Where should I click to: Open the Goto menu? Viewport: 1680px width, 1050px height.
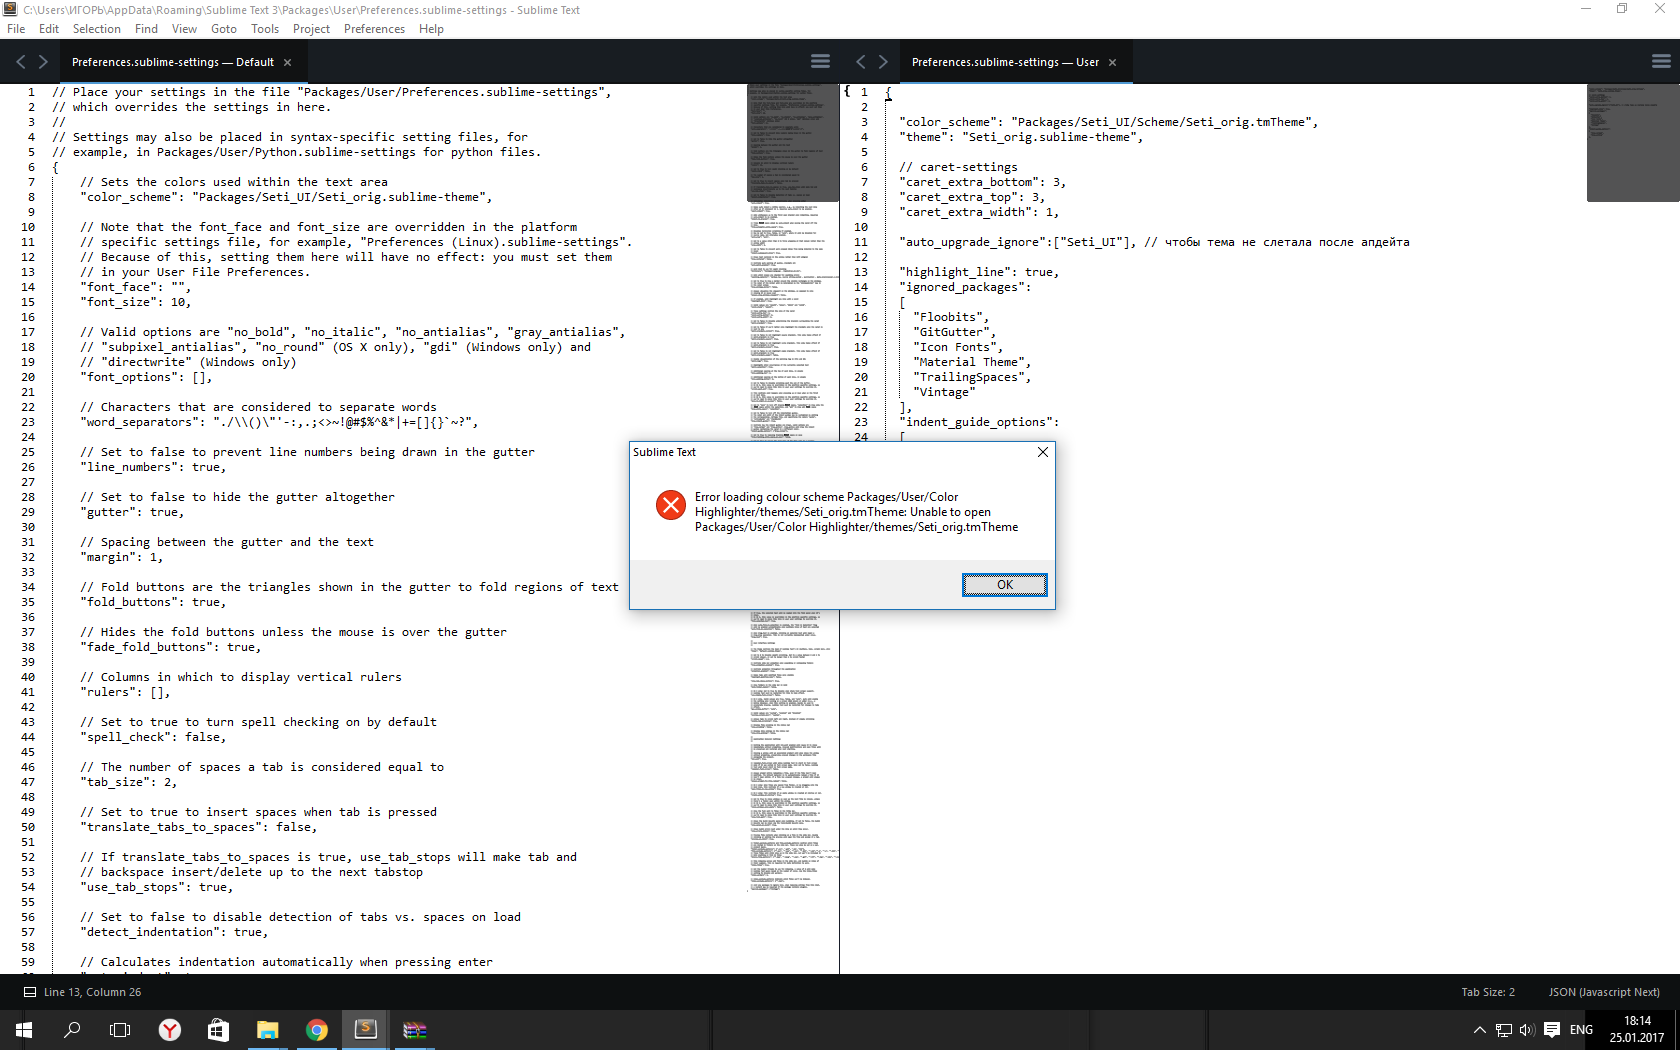[x=224, y=29]
